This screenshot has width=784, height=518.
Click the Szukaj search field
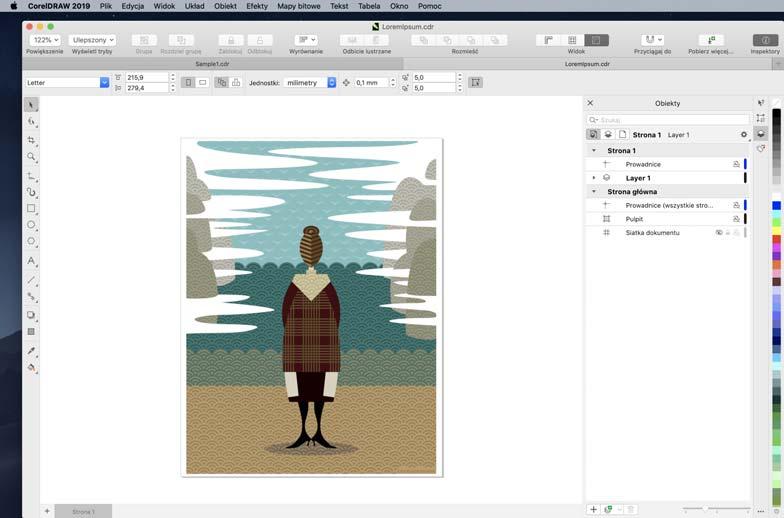(668, 120)
